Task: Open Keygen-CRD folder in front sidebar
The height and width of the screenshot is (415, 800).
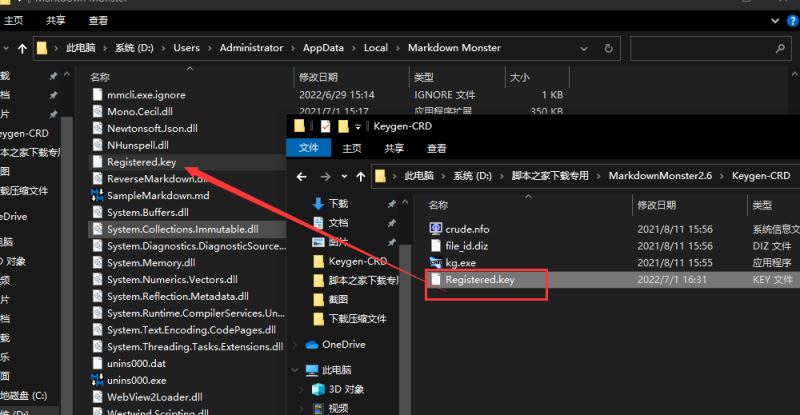Action: coord(357,261)
